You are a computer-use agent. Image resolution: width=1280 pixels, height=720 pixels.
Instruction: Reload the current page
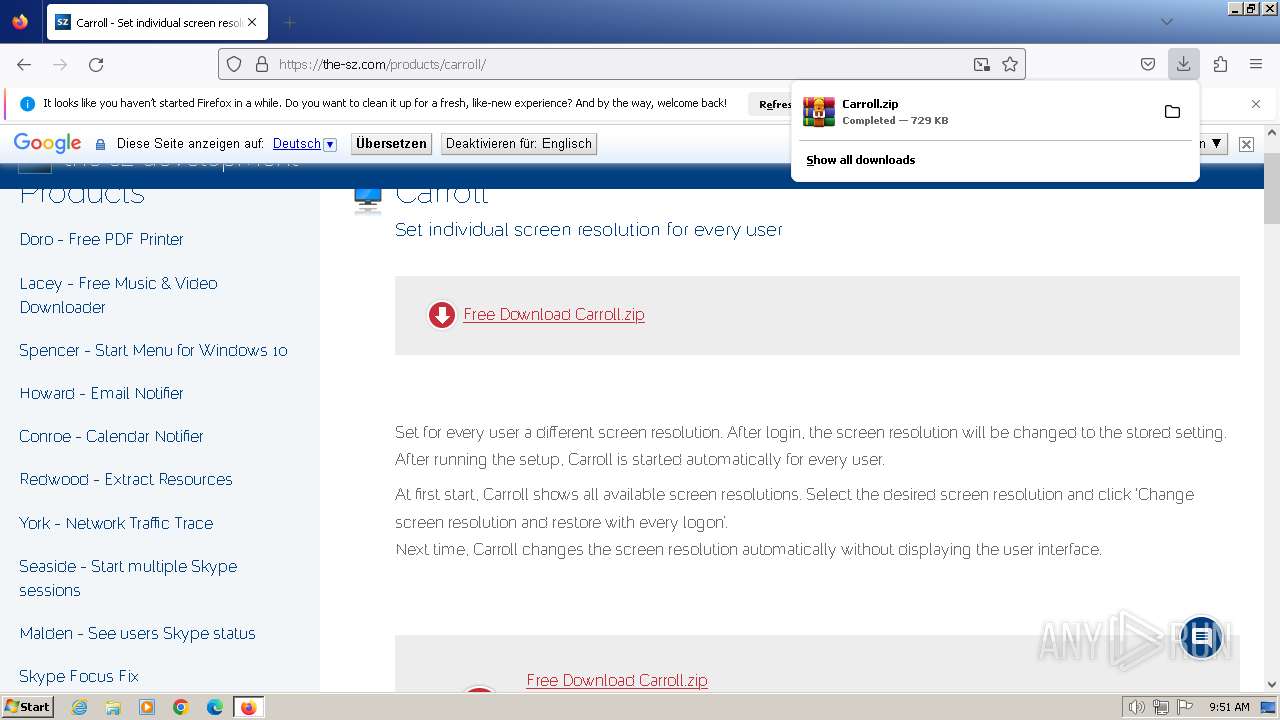click(96, 64)
